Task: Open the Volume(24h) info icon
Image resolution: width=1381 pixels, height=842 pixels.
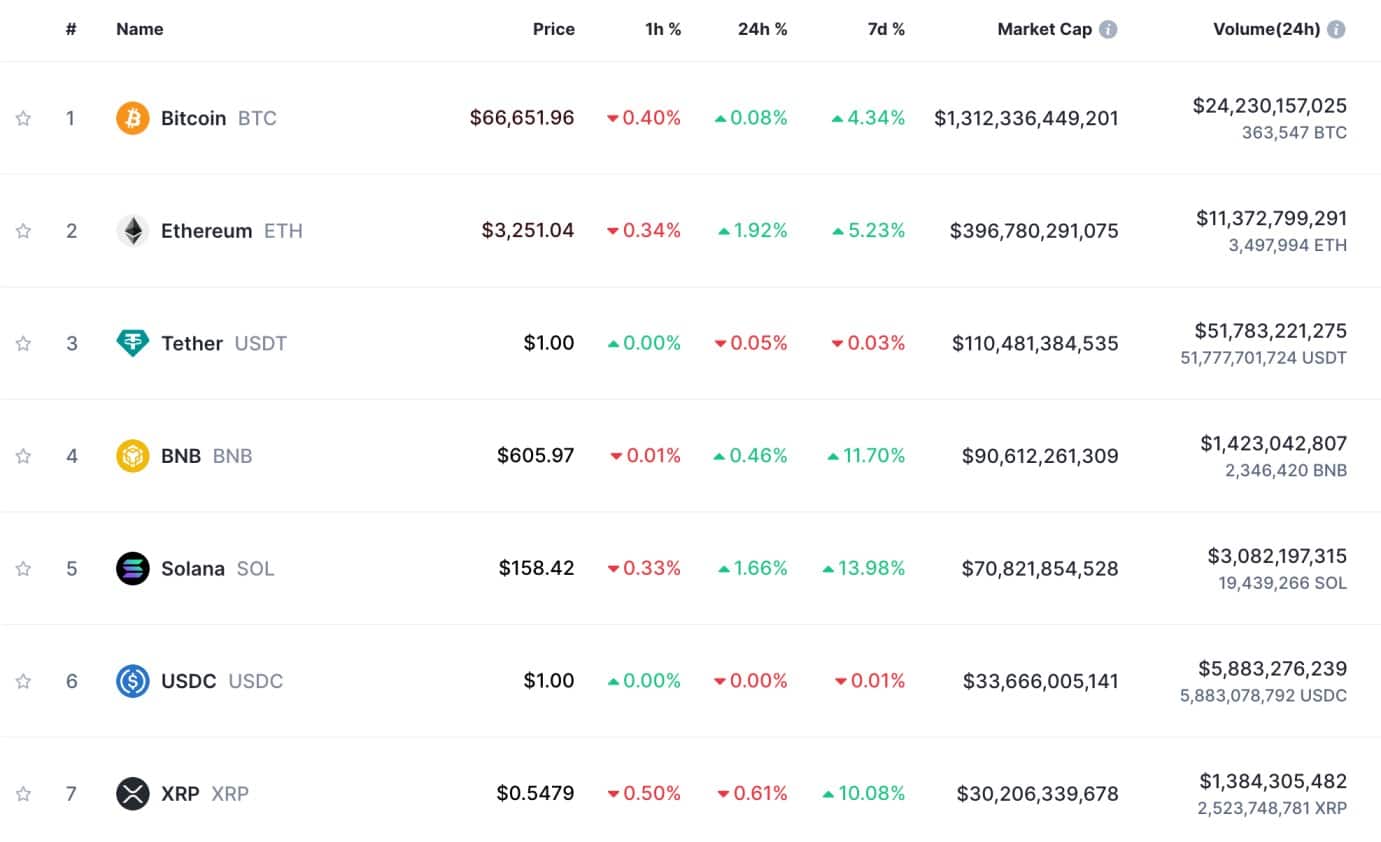Action: click(x=1336, y=29)
